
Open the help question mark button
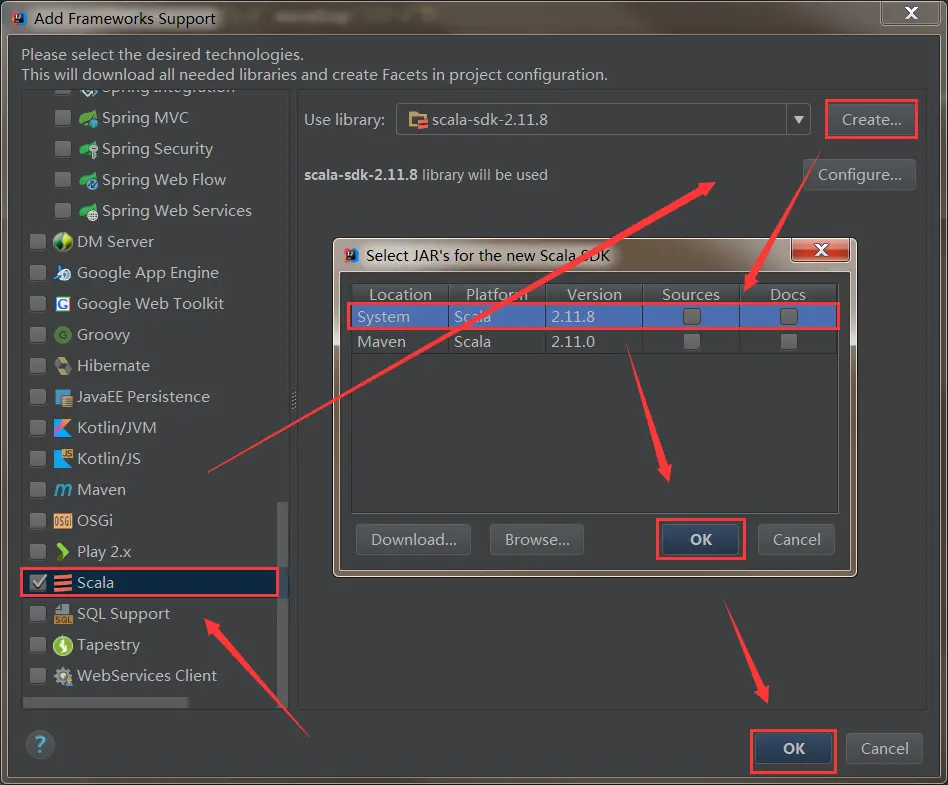[40, 744]
